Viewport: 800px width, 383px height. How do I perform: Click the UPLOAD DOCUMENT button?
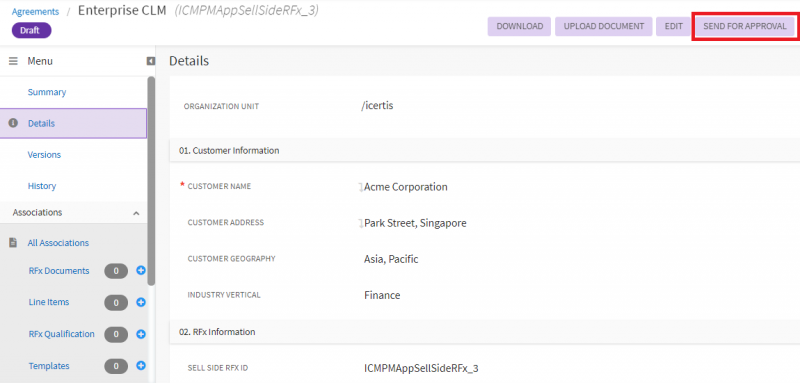604,27
